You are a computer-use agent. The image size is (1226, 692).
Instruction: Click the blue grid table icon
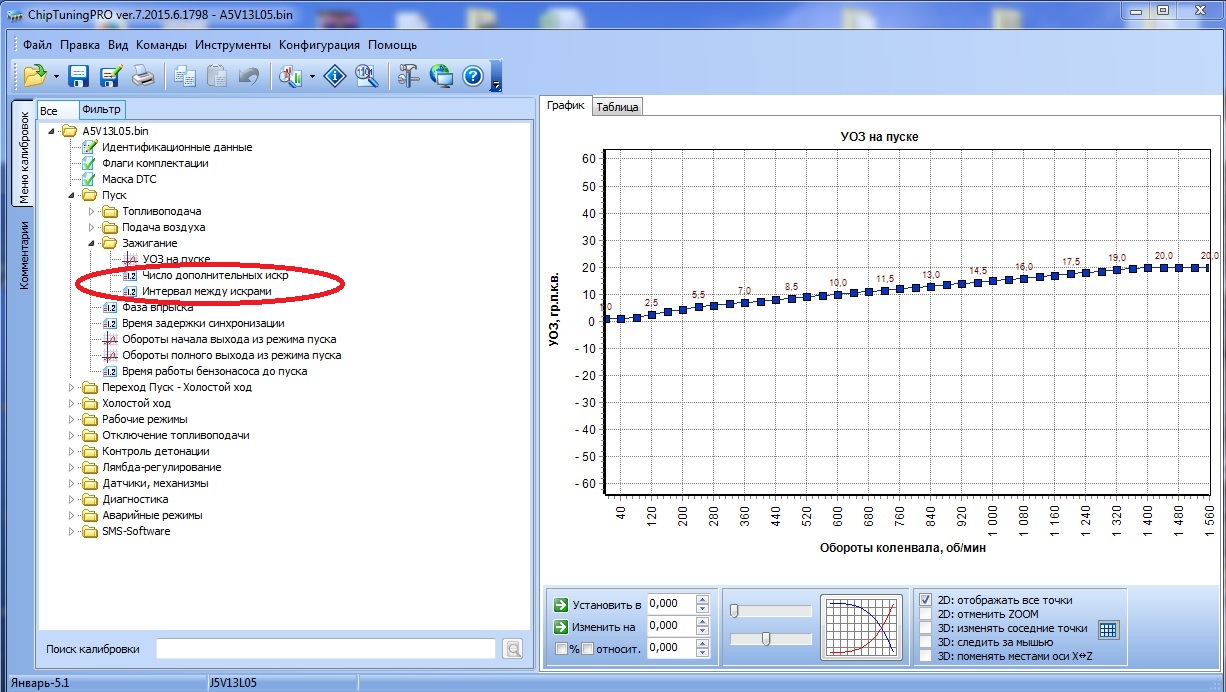pos(1108,630)
